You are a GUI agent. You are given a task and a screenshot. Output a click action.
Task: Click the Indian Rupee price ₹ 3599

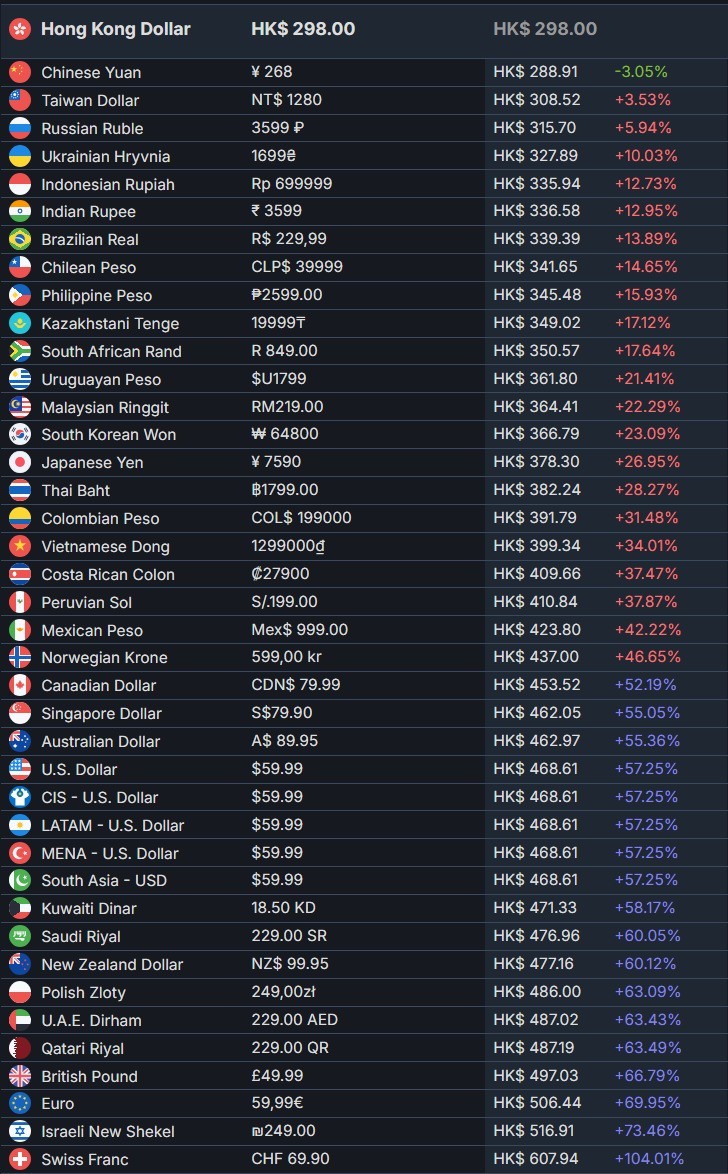pos(277,211)
